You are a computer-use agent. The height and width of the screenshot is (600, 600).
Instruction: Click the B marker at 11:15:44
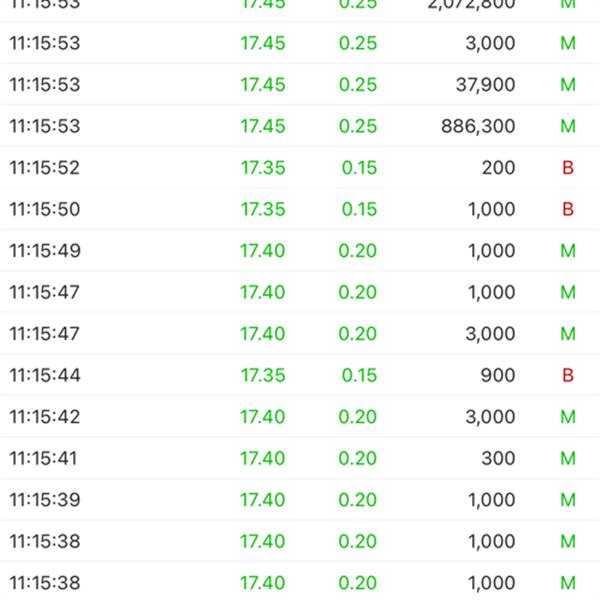pos(568,376)
